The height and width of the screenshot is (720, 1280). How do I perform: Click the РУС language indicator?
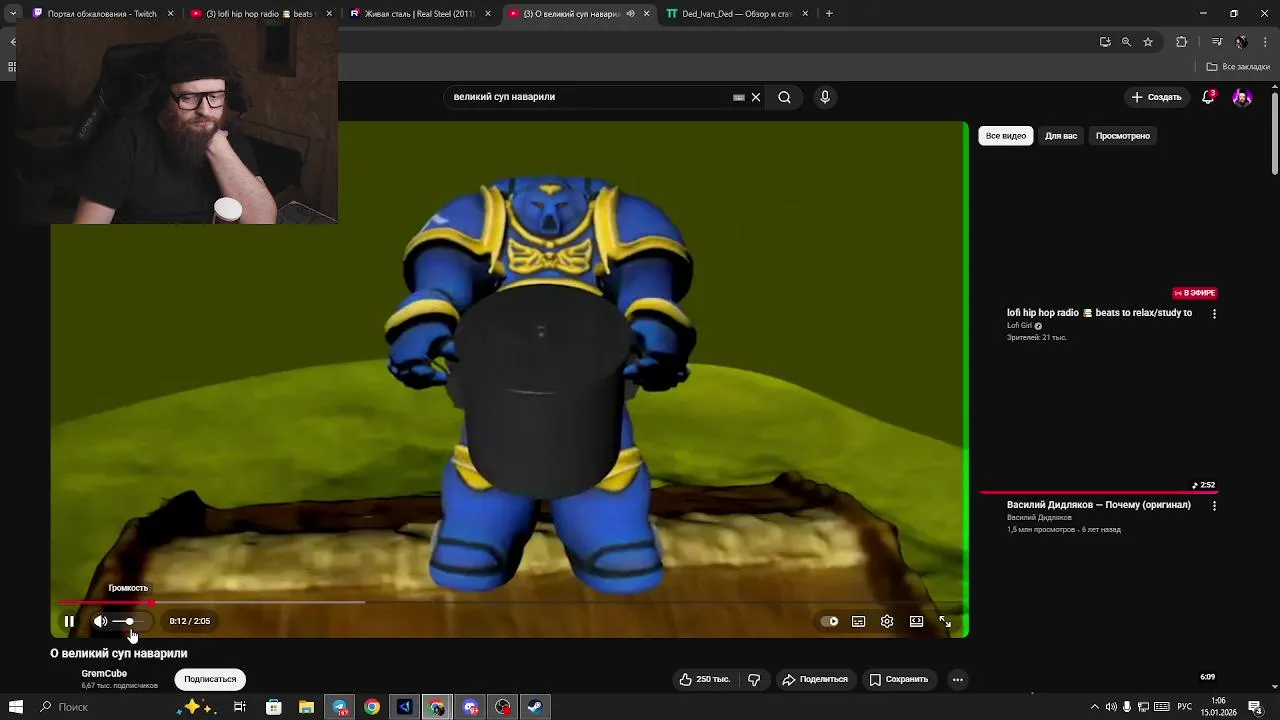click(1185, 707)
